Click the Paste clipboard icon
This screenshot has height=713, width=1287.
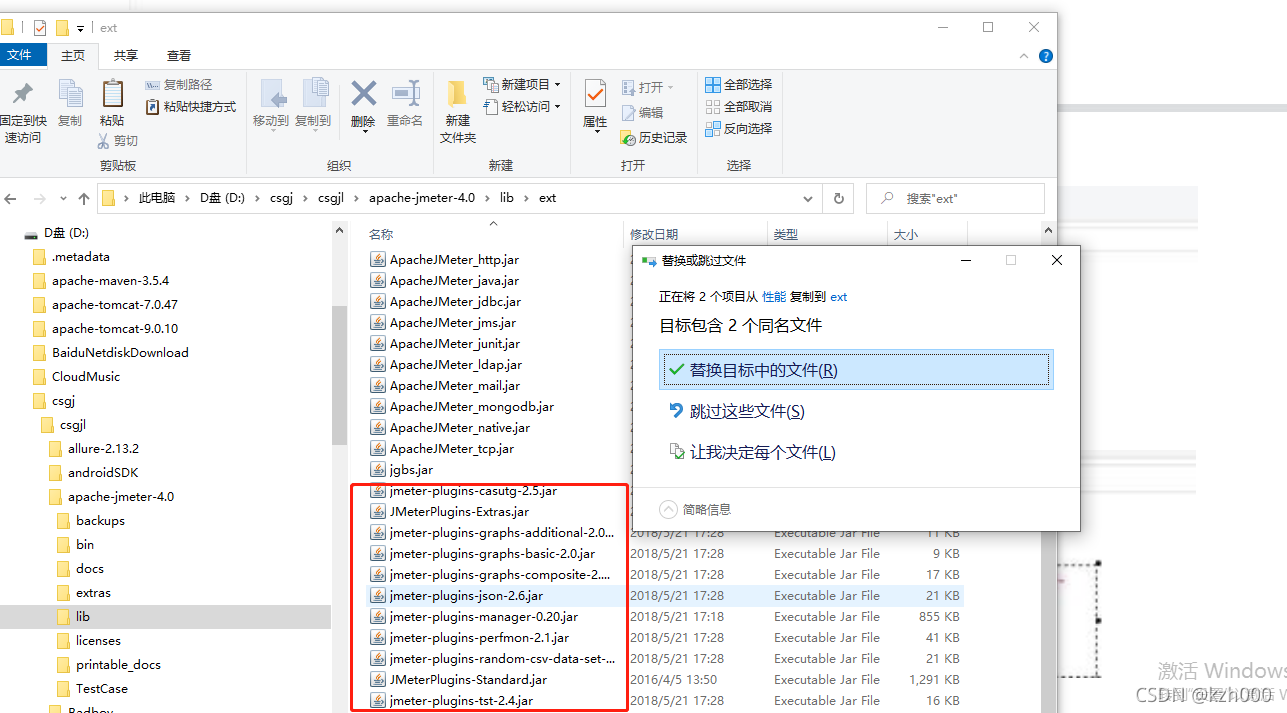click(112, 93)
